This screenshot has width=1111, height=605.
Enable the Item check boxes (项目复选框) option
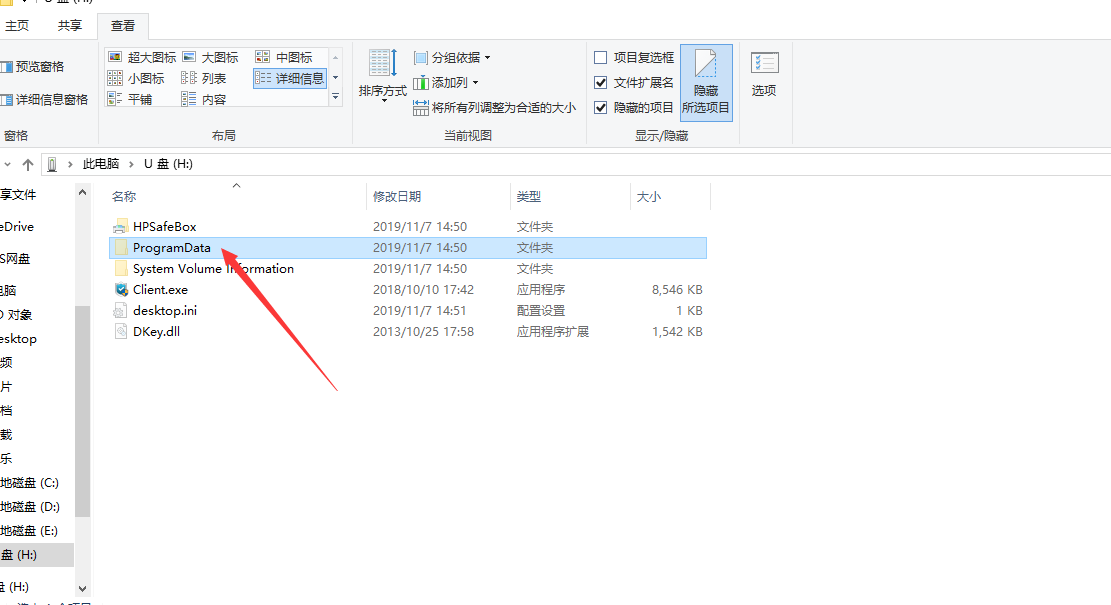click(601, 58)
